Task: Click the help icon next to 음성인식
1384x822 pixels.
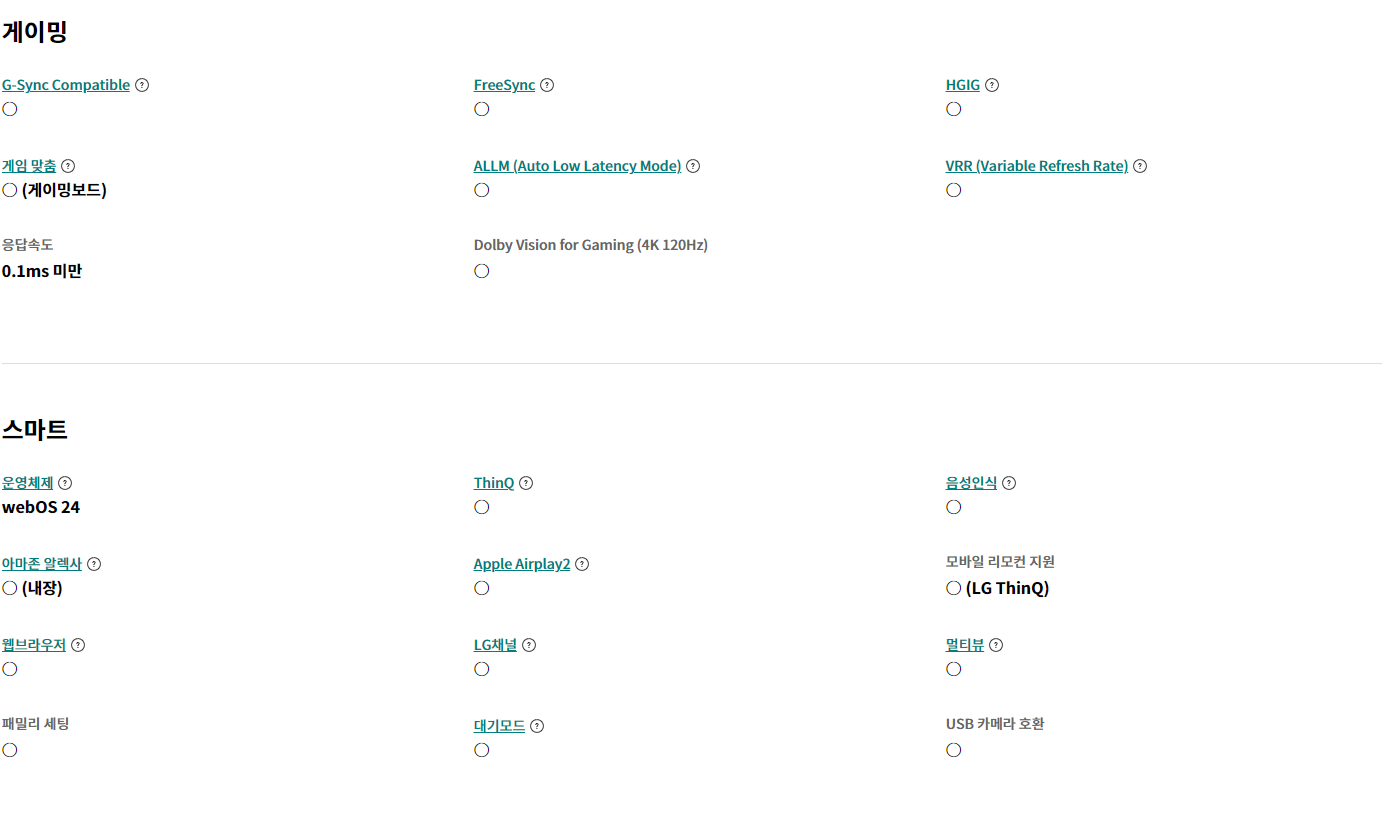Action: [x=1009, y=483]
